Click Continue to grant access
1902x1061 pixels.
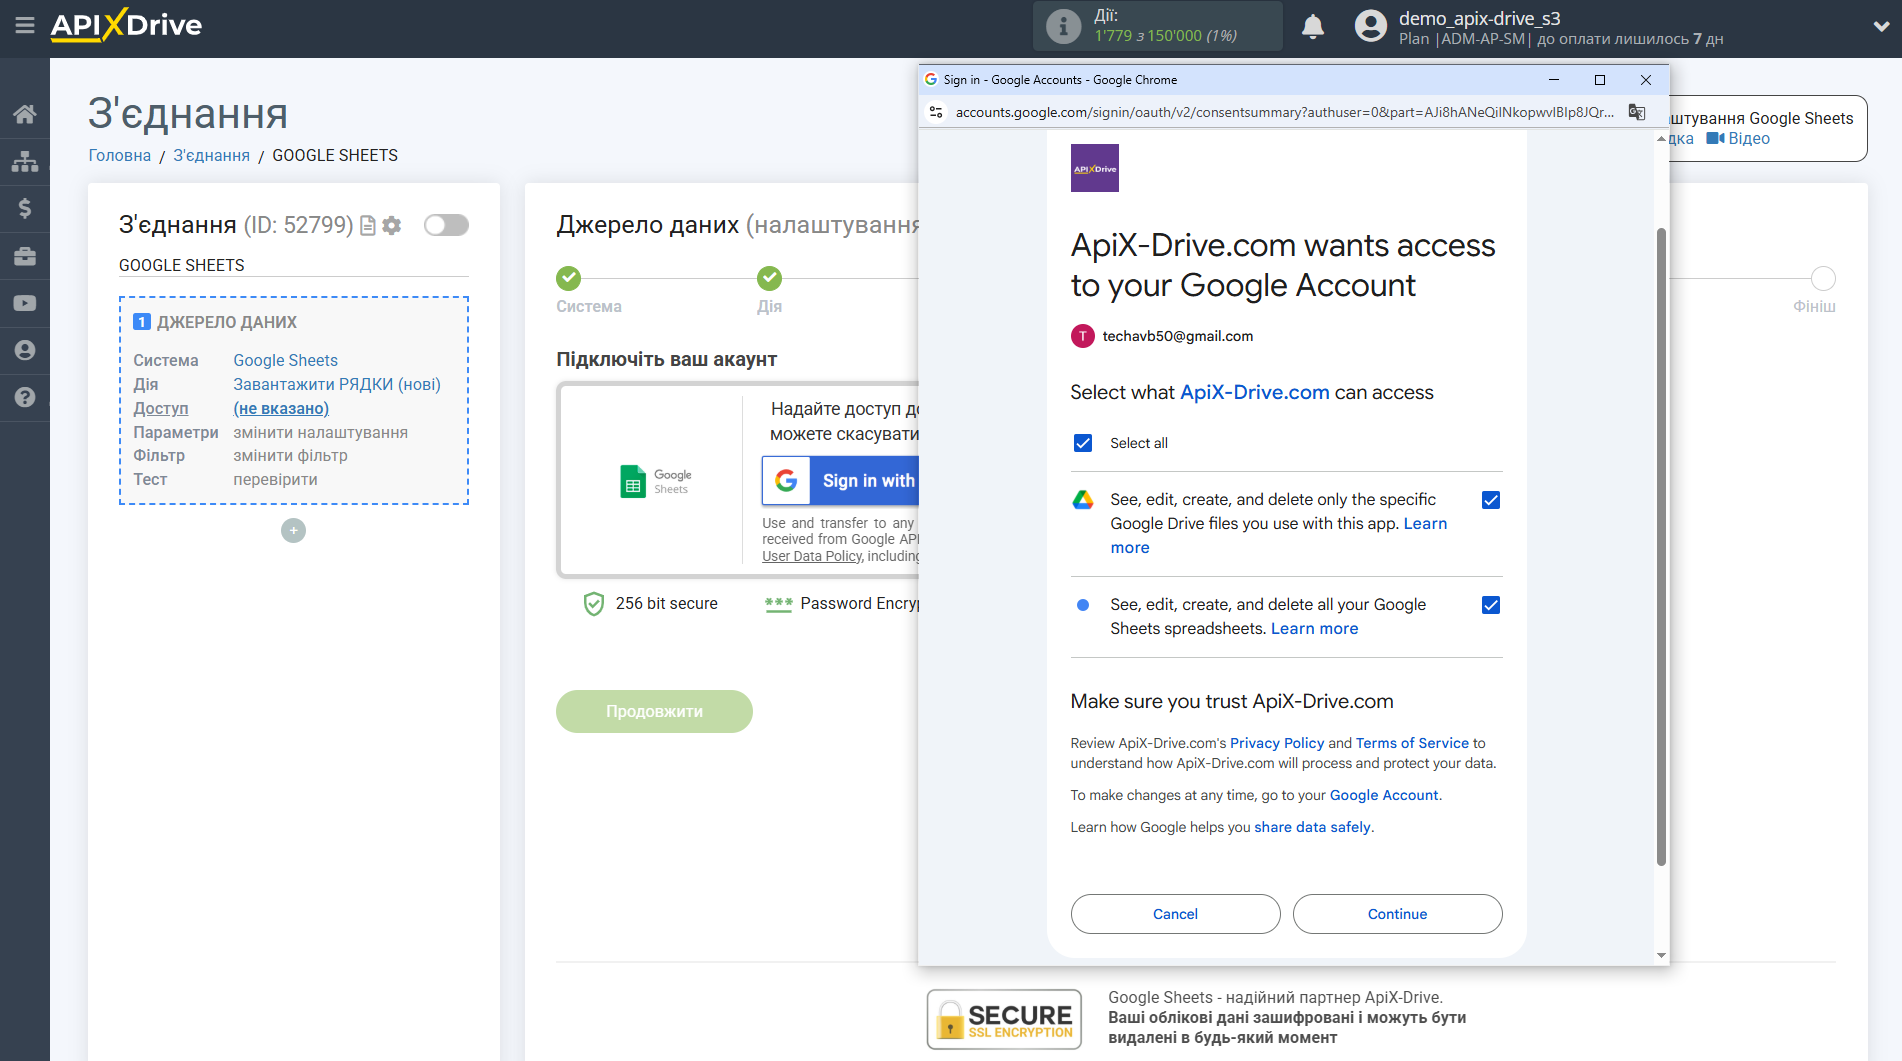click(x=1396, y=914)
